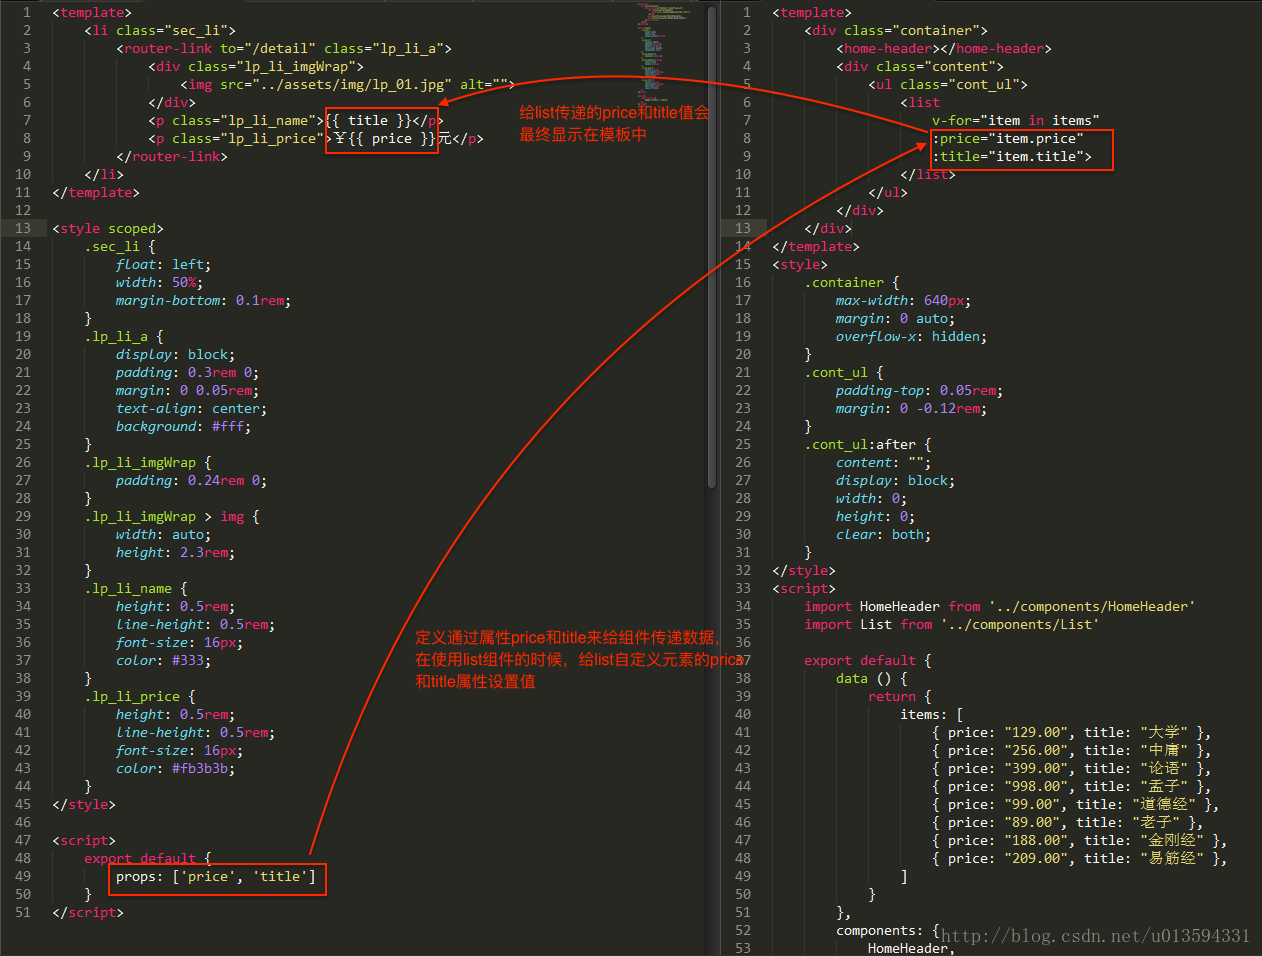Image resolution: width=1262 pixels, height=956 pixels.
Task: Click the v-for="item in items" attribute
Action: click(1016, 120)
